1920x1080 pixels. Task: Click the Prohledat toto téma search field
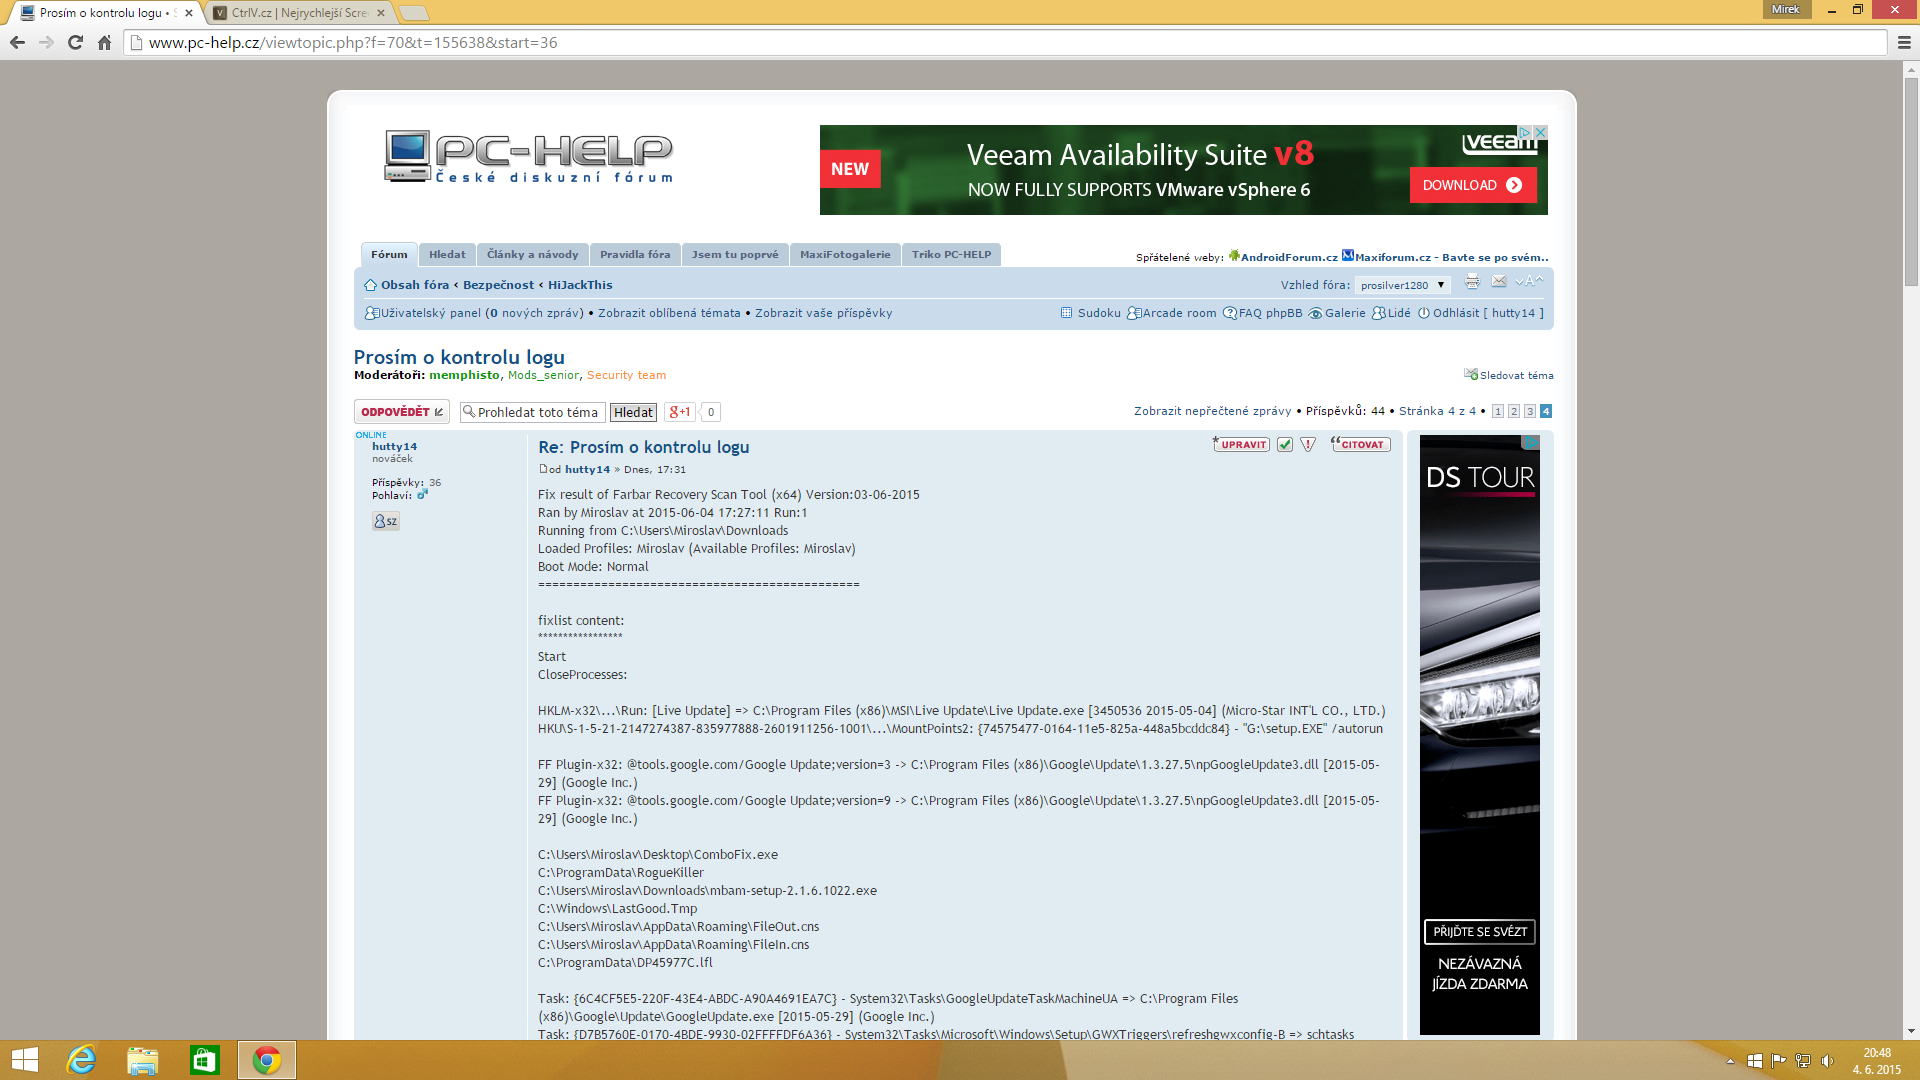(532, 412)
